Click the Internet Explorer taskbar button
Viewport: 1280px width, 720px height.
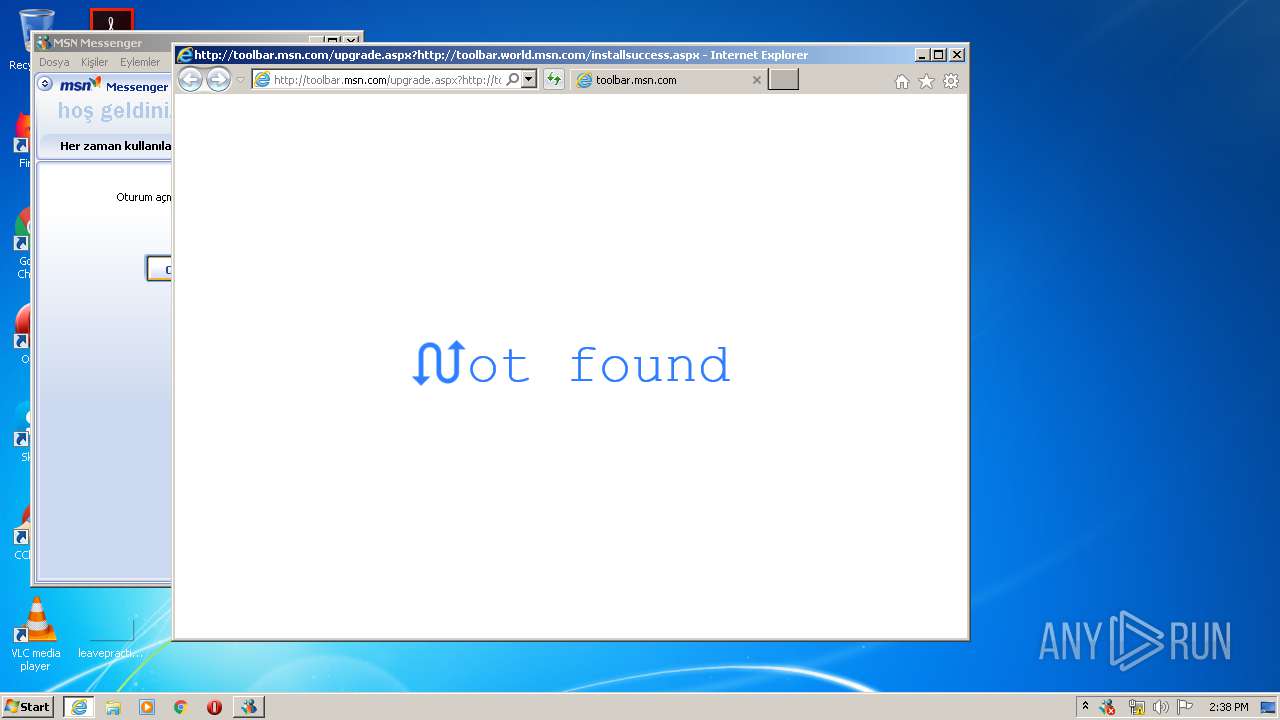coord(79,707)
